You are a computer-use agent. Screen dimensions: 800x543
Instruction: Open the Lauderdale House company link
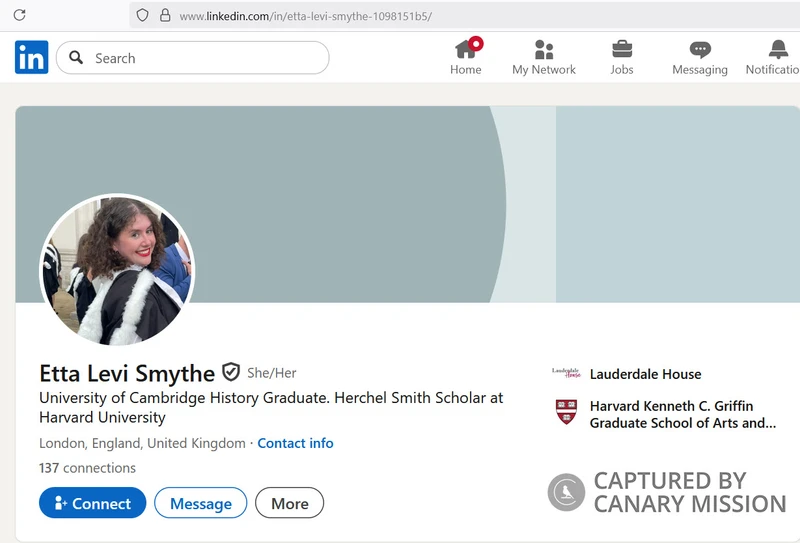pyautogui.click(x=645, y=374)
